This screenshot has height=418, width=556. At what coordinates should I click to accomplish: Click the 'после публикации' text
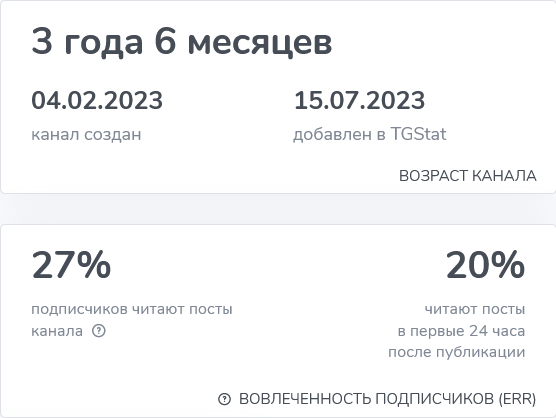pos(457,352)
